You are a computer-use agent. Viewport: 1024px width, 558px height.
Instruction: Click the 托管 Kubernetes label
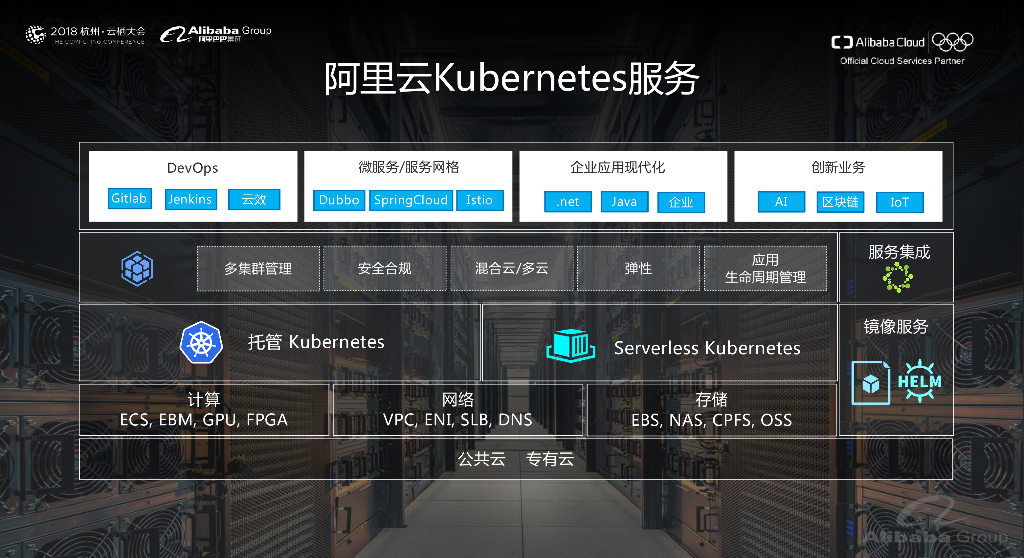316,342
